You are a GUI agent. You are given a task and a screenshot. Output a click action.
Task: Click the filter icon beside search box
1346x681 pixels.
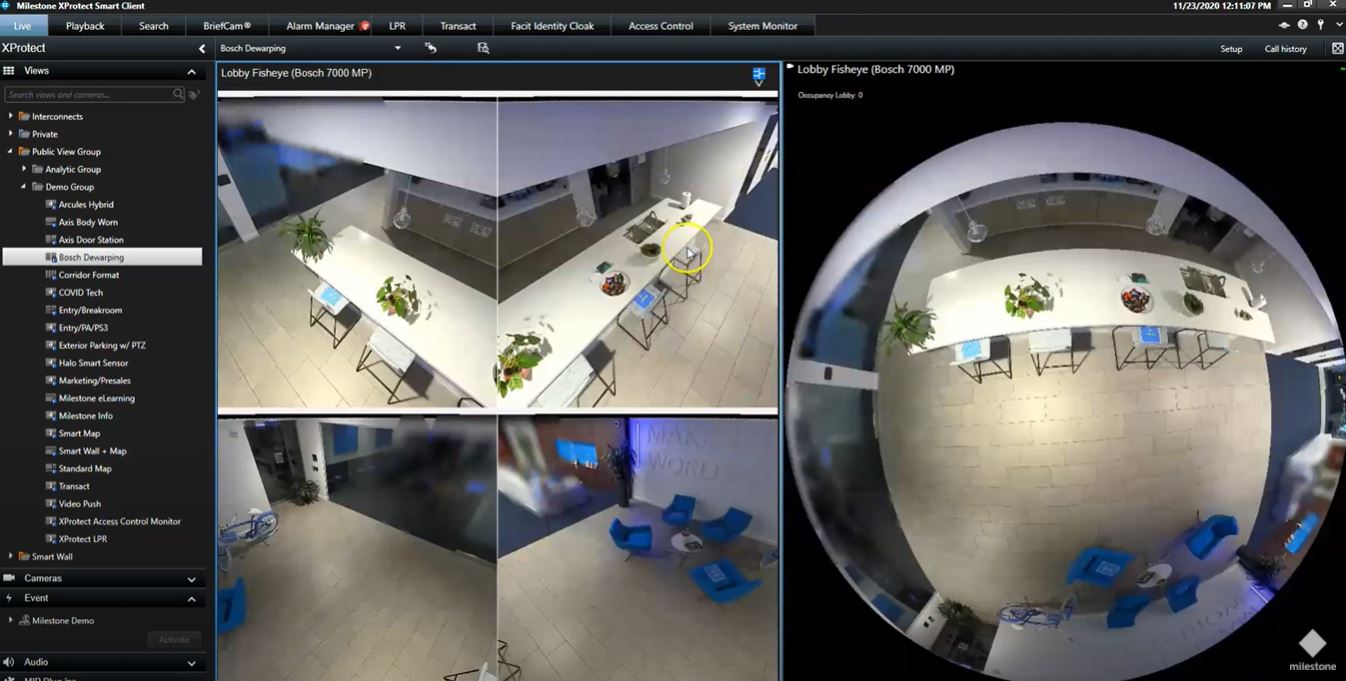194,95
